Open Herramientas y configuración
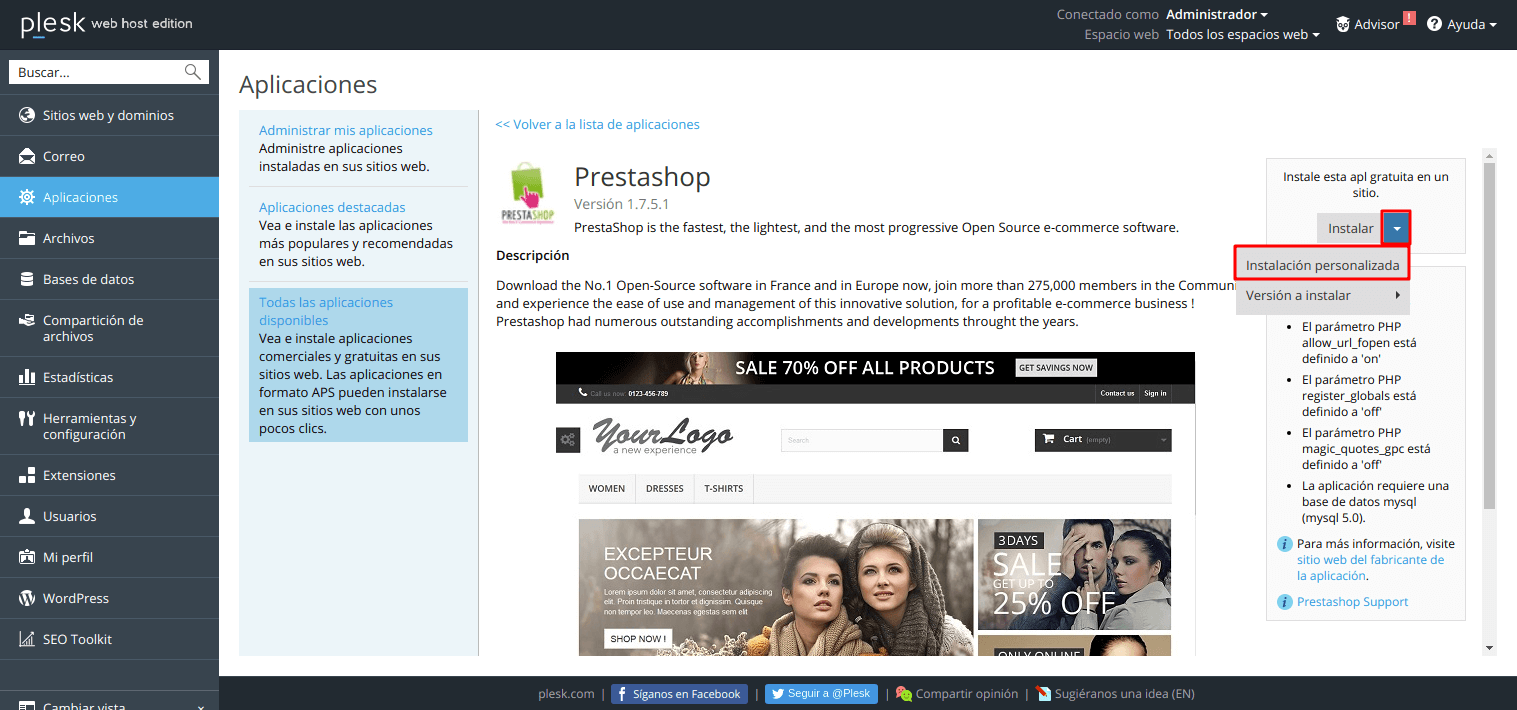This screenshot has height=710, width=1517. click(x=90, y=425)
